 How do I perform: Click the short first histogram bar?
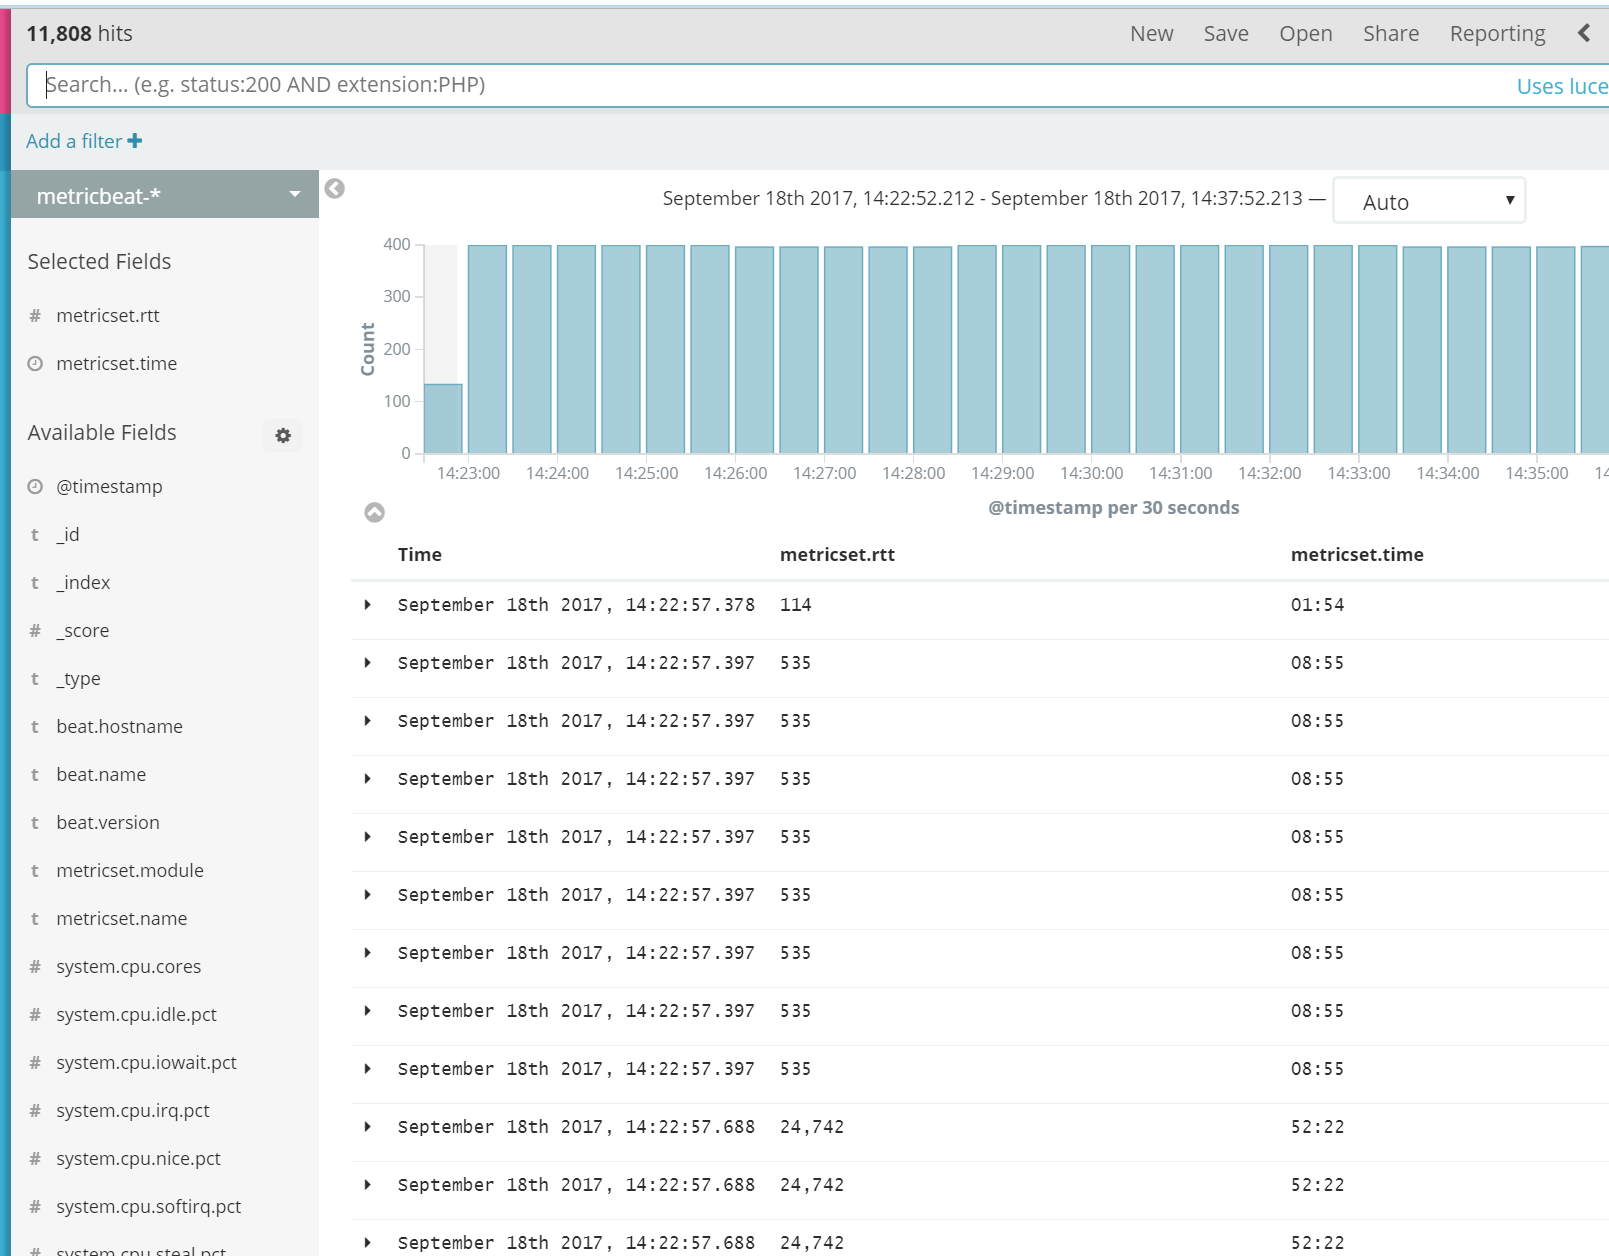click(443, 418)
